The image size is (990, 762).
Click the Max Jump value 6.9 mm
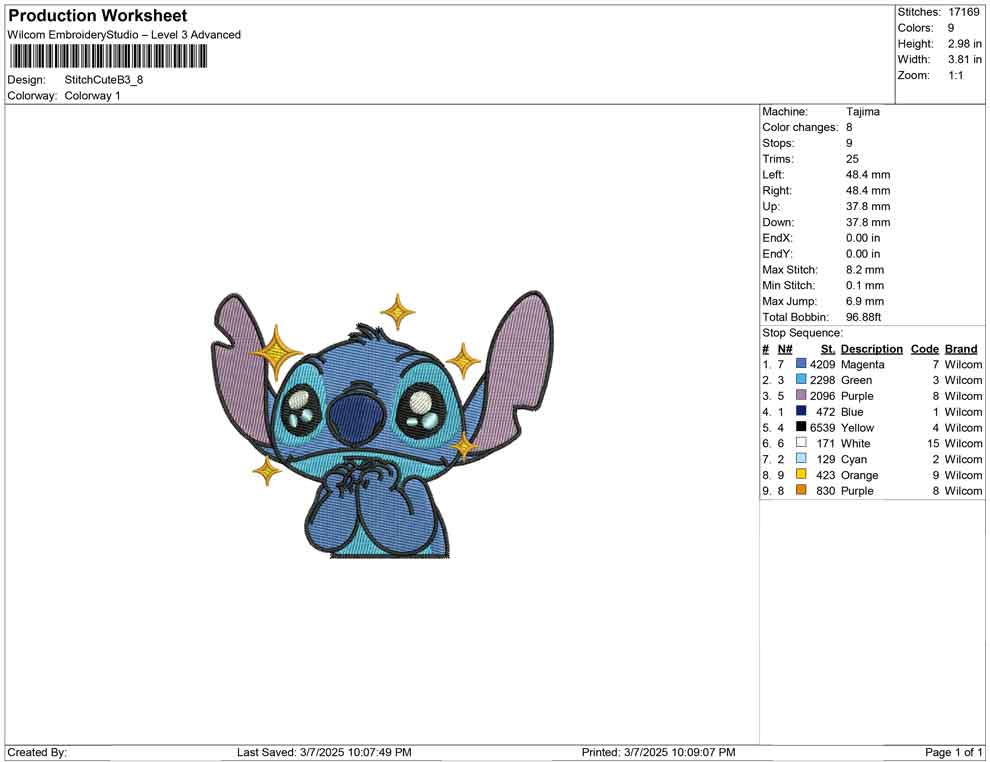pos(865,301)
